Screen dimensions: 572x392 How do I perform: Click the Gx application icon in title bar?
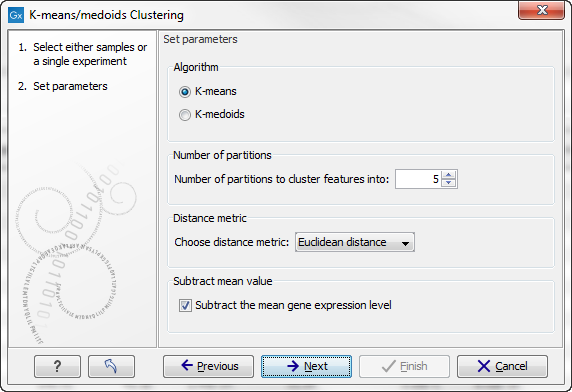tap(16, 15)
